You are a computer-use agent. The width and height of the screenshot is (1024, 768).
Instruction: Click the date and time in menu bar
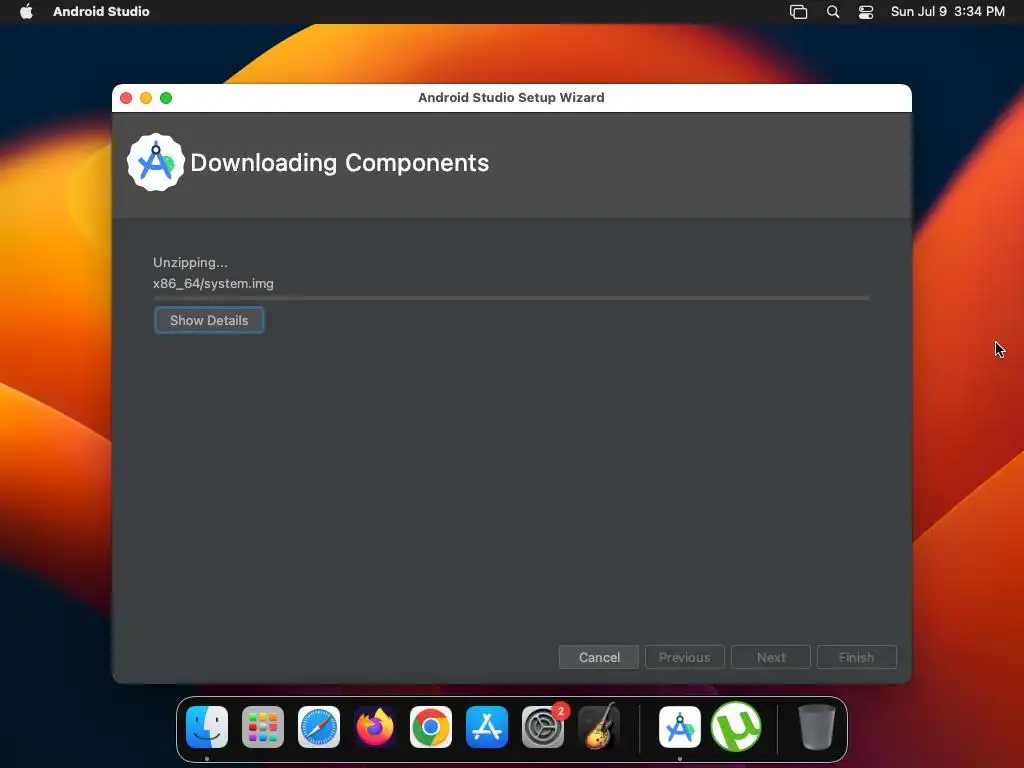coord(948,11)
